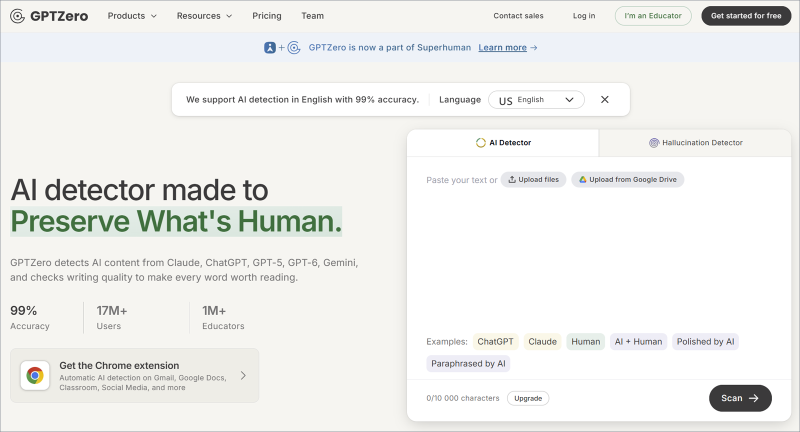Choose Upload from Google Drive

pyautogui.click(x=628, y=180)
